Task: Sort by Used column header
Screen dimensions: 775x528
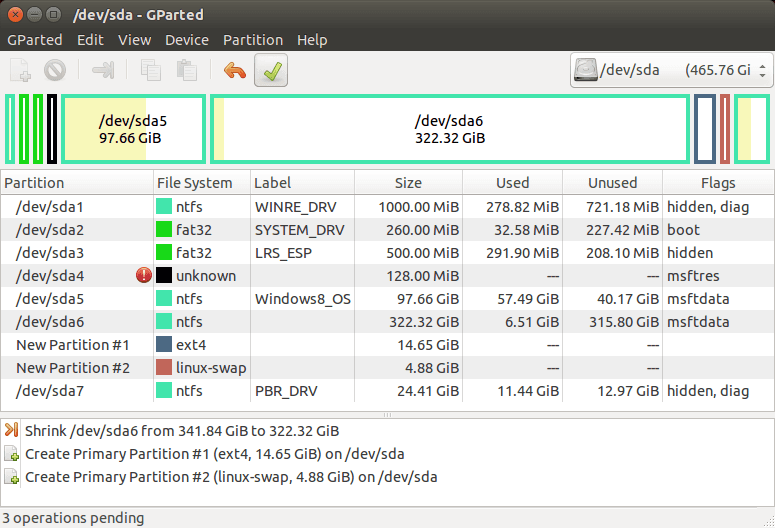Action: 513,182
